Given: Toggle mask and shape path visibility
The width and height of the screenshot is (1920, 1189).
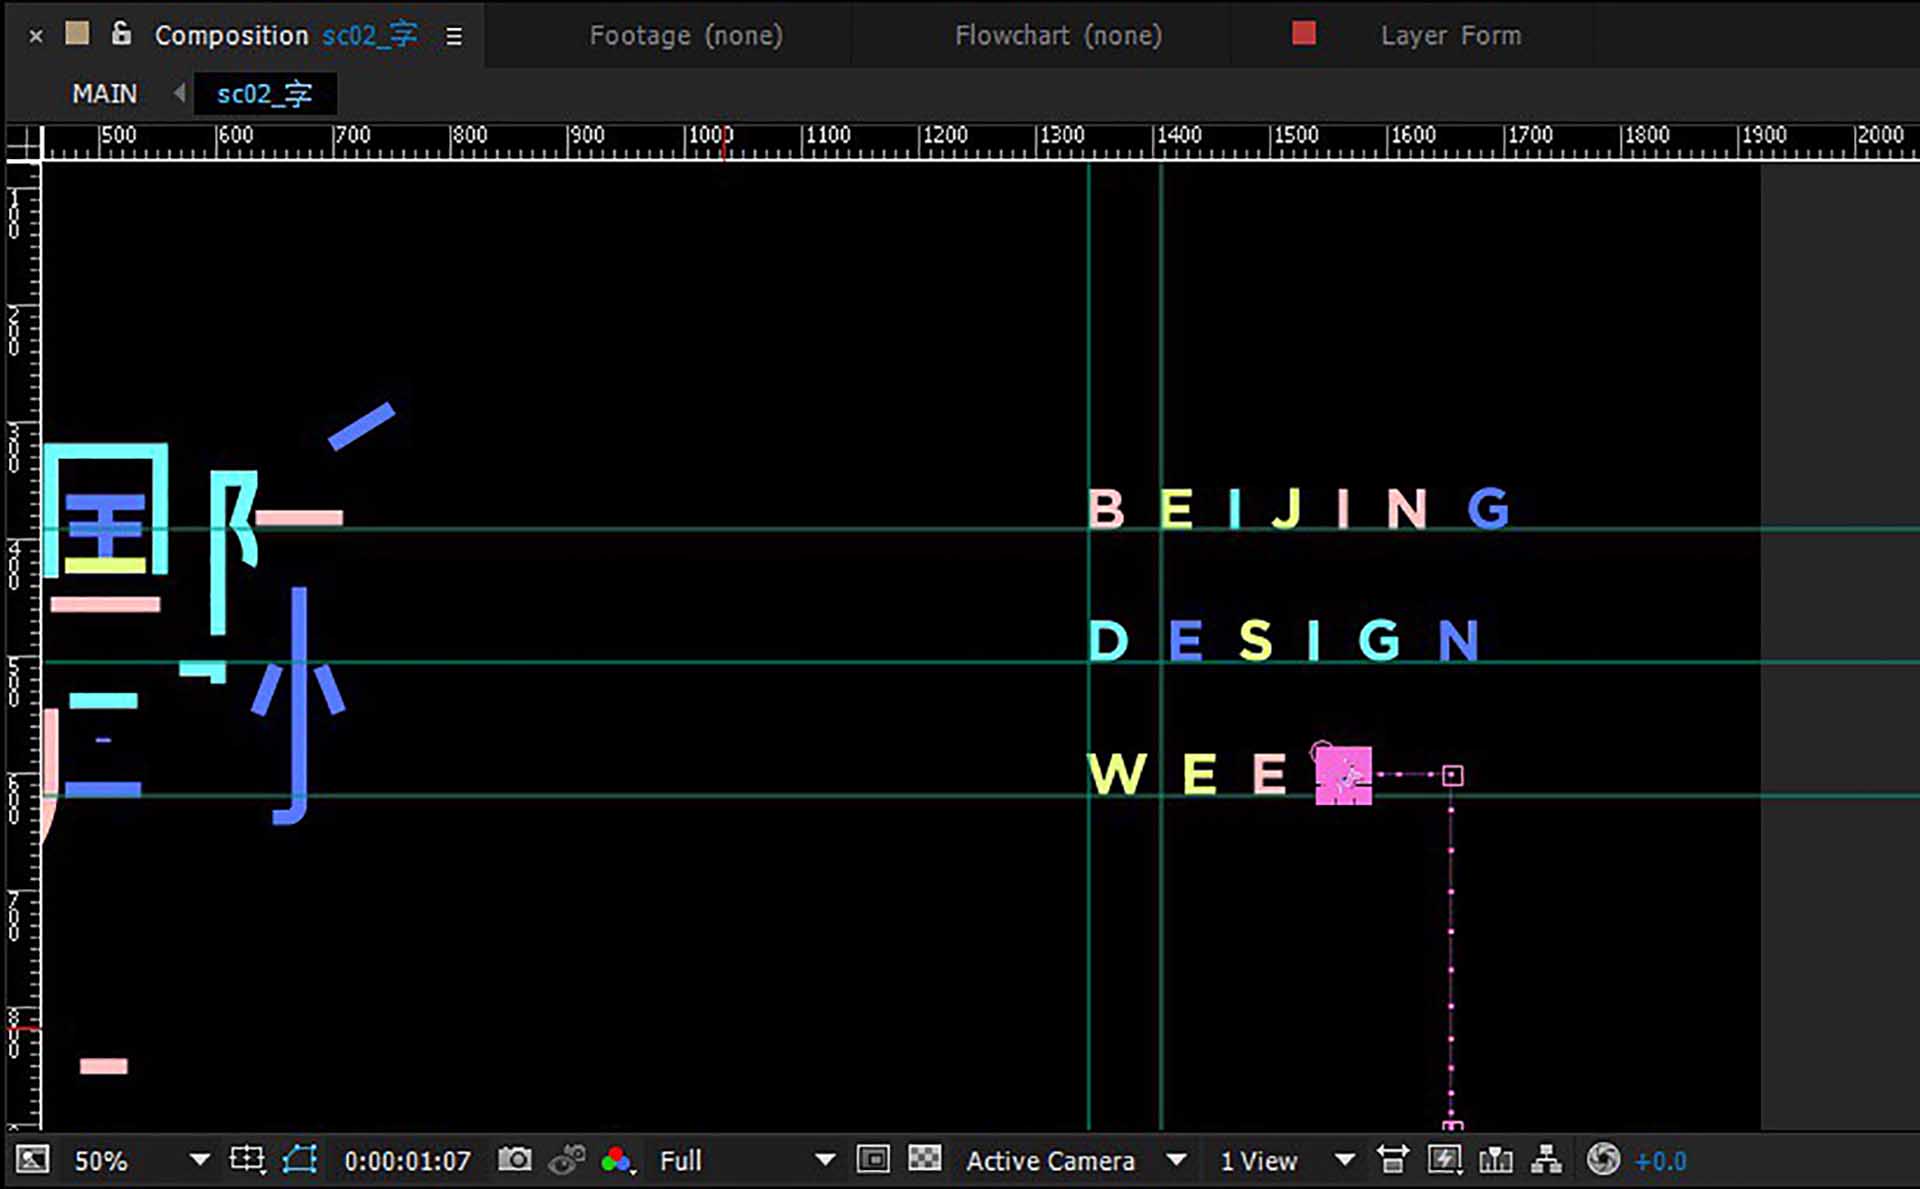Looking at the screenshot, I should [x=300, y=1160].
